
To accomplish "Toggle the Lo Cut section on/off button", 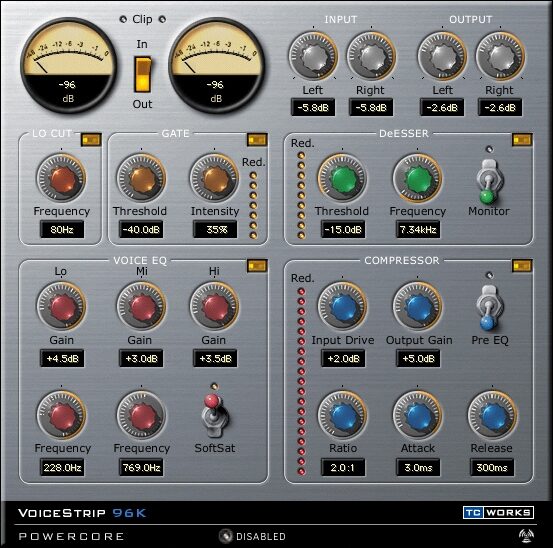I will coord(91,140).
